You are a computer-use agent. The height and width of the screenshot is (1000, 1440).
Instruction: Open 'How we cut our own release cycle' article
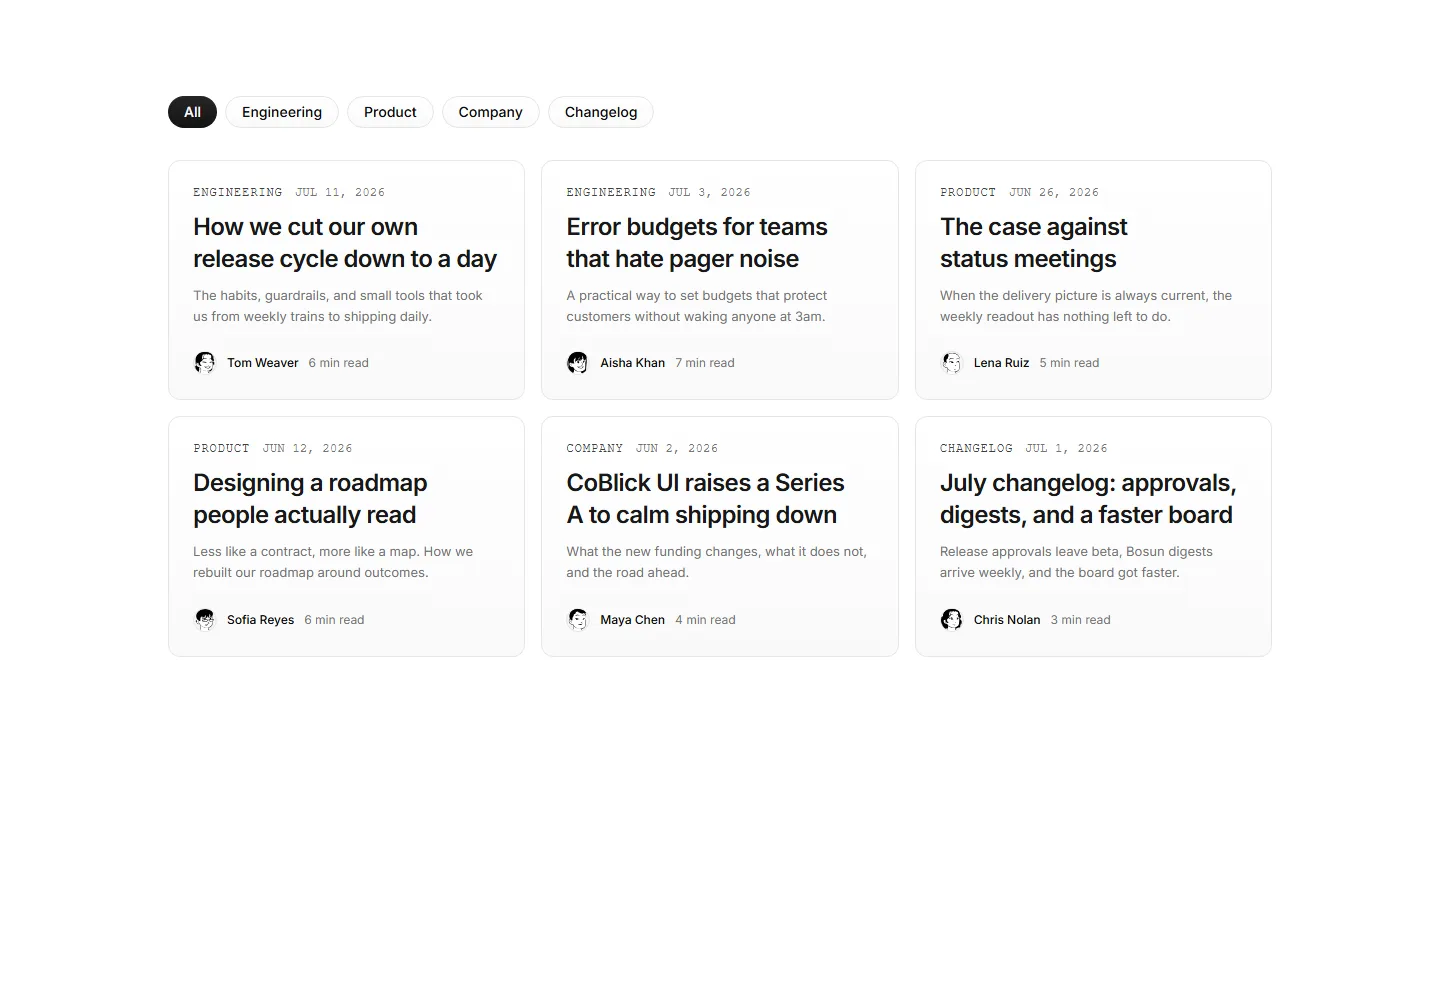345,243
